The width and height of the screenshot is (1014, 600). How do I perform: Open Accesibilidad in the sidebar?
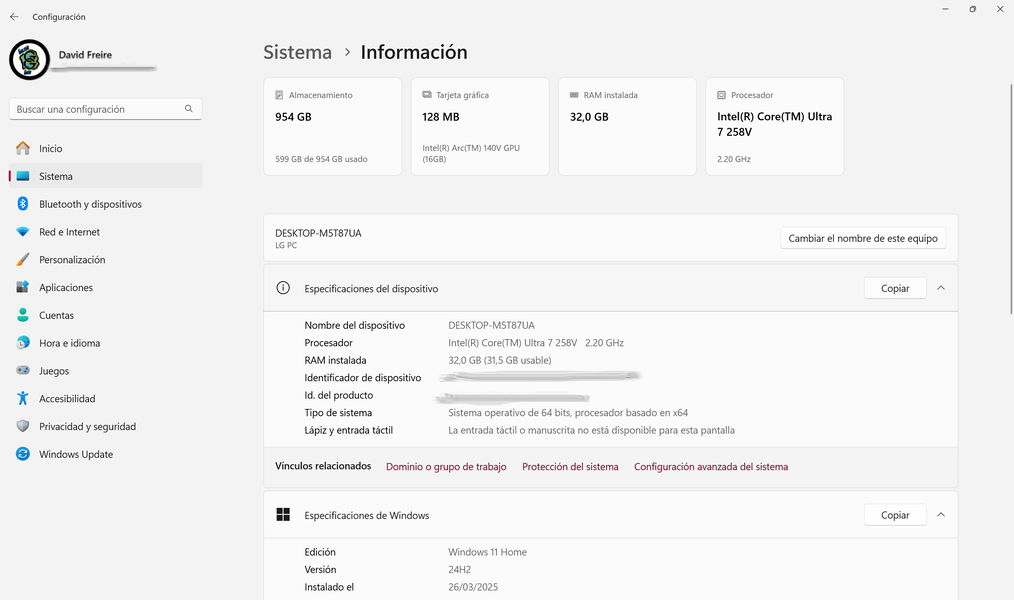(105, 398)
